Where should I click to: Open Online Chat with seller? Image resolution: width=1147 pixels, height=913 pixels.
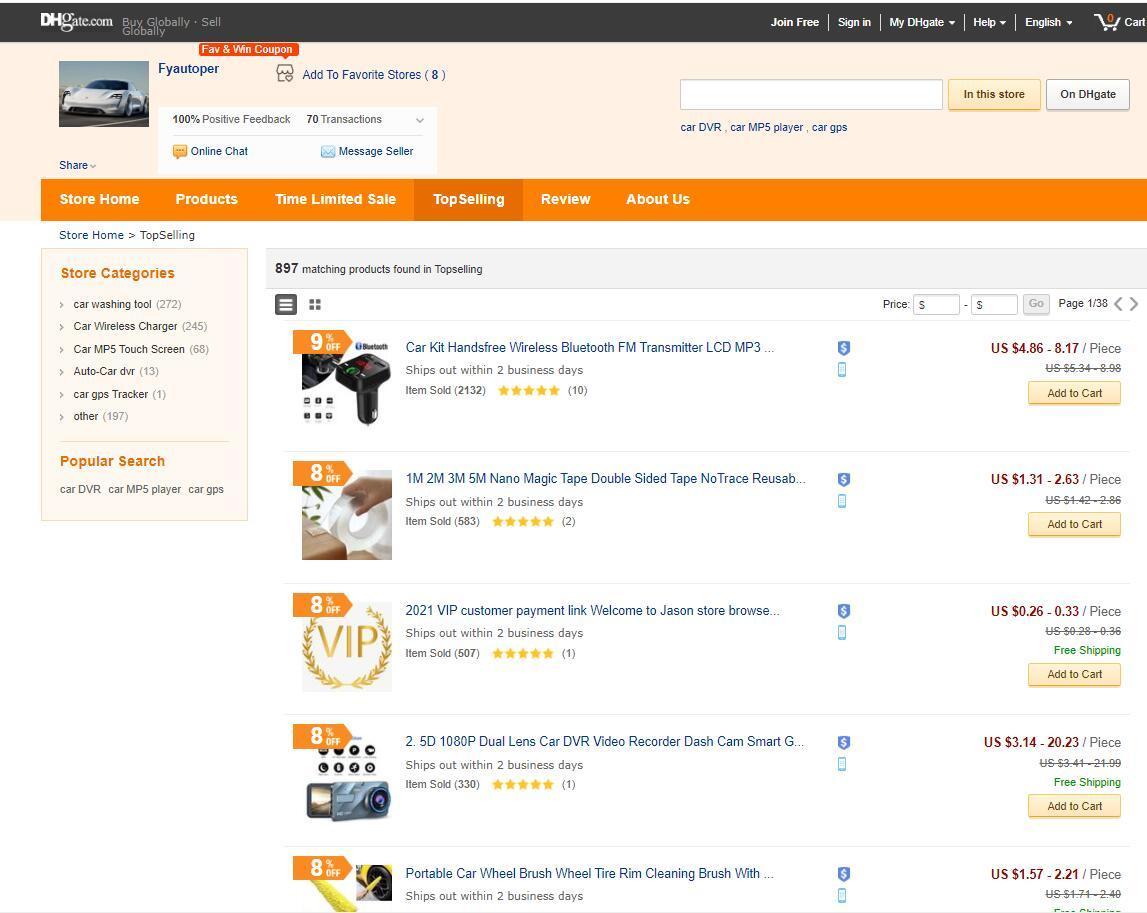point(180,152)
